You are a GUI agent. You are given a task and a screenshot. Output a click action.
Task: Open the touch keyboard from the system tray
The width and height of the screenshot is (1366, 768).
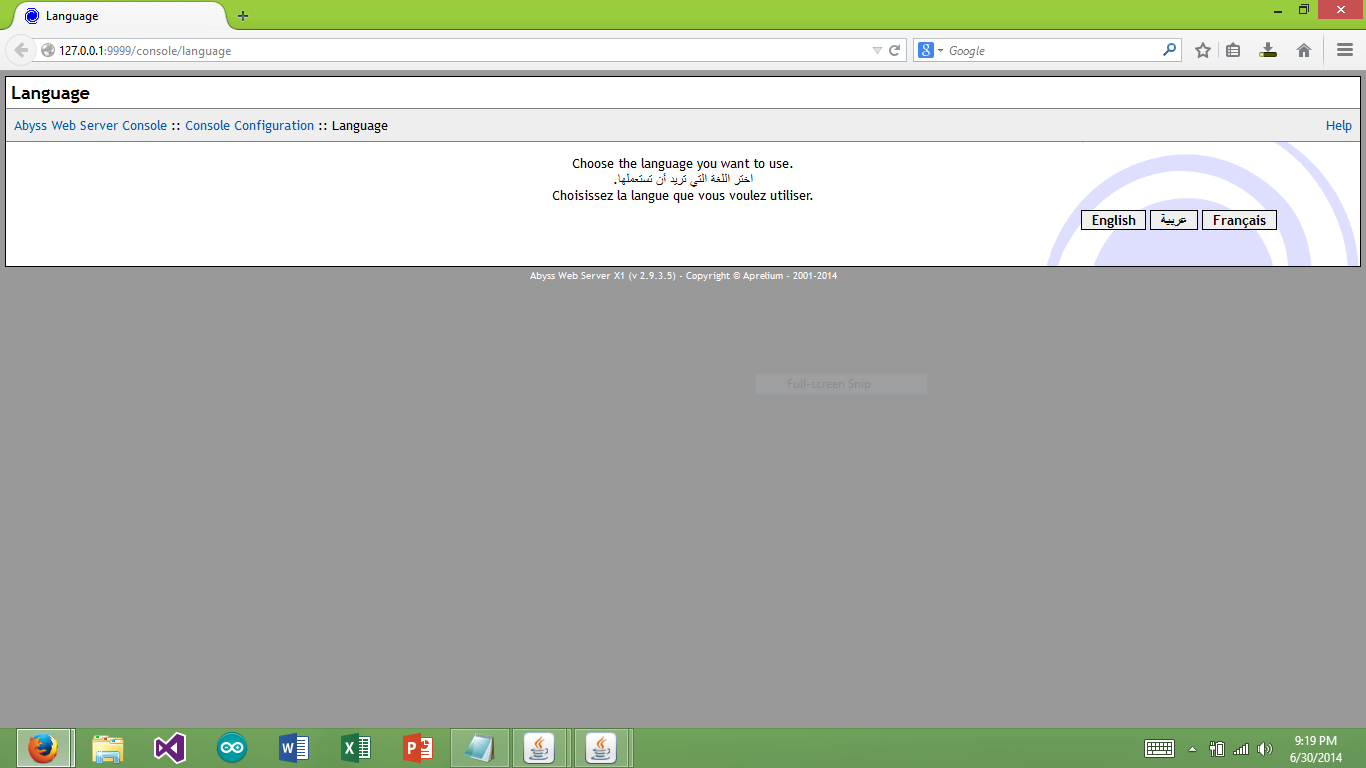tap(1159, 747)
